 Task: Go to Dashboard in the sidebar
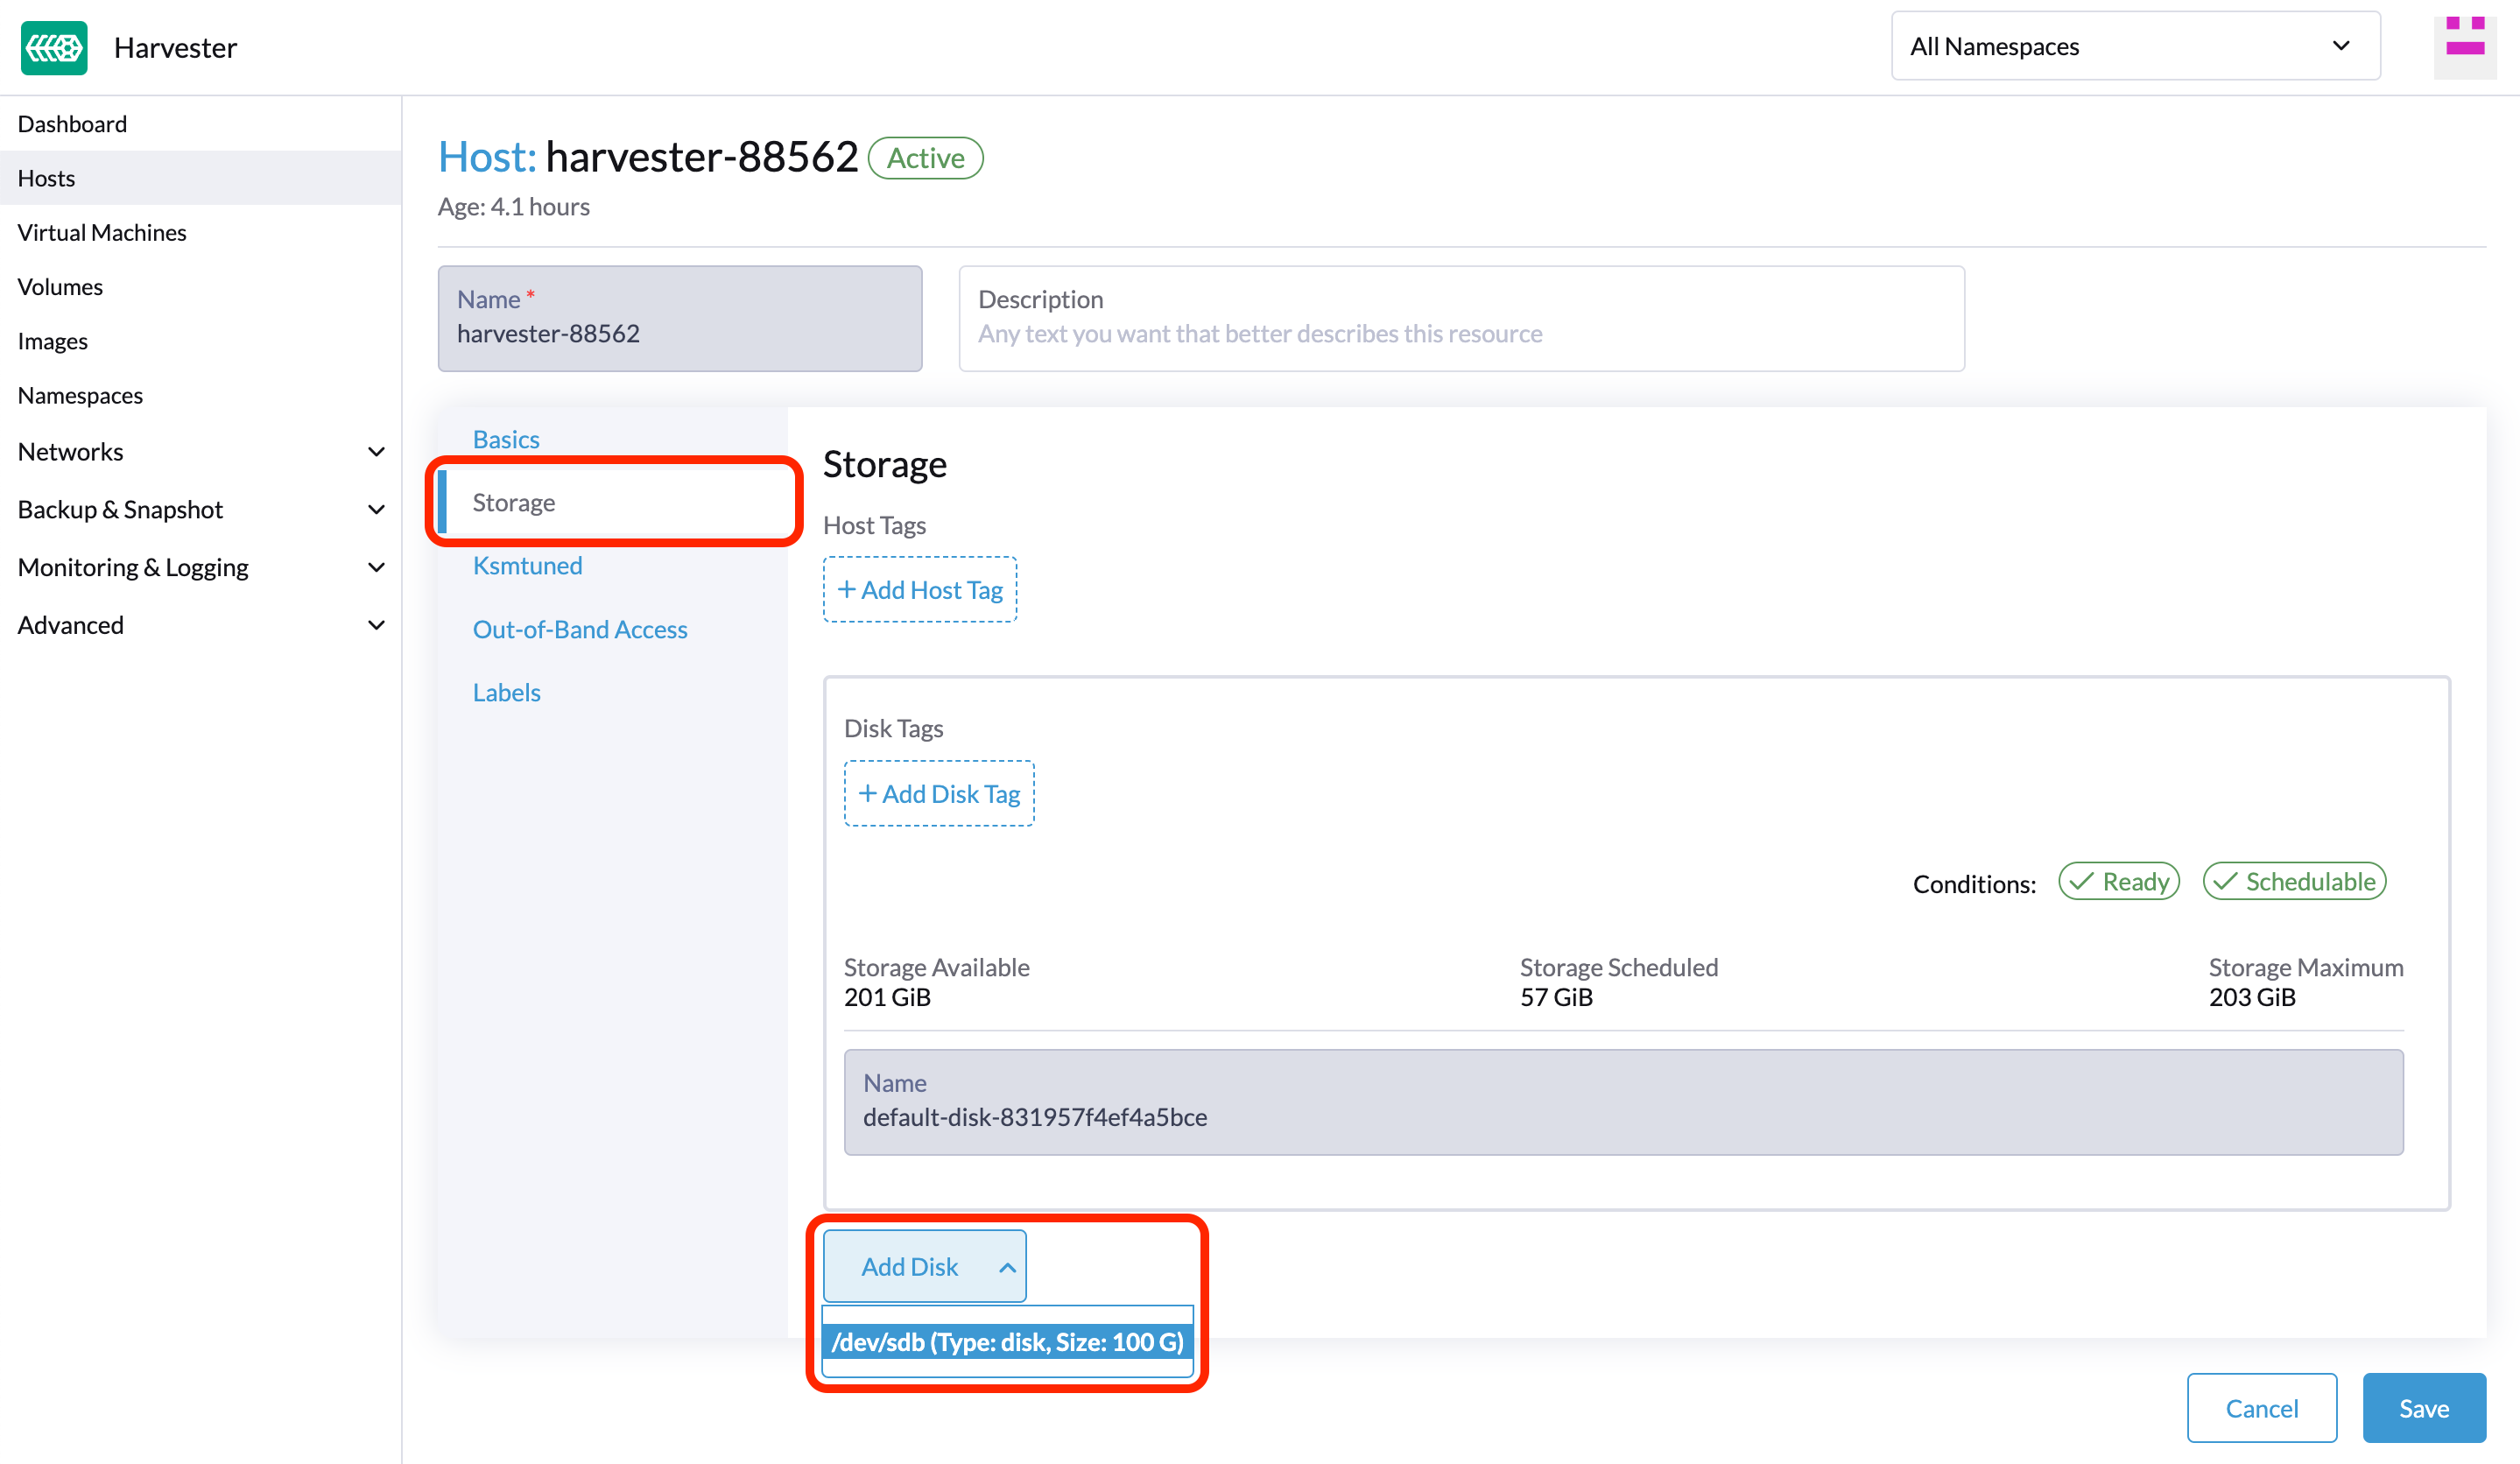click(x=72, y=124)
